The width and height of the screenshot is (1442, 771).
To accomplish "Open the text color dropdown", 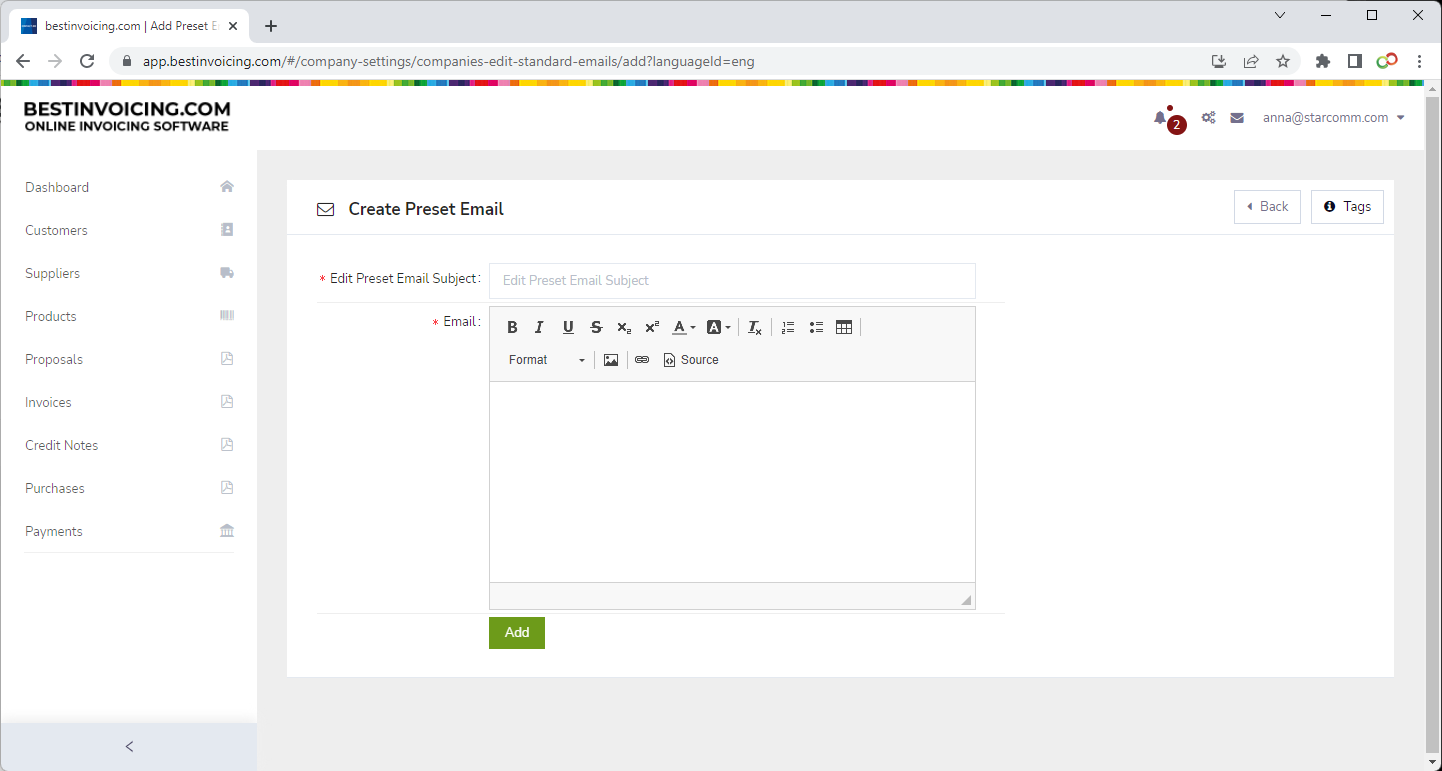I will [x=684, y=328].
